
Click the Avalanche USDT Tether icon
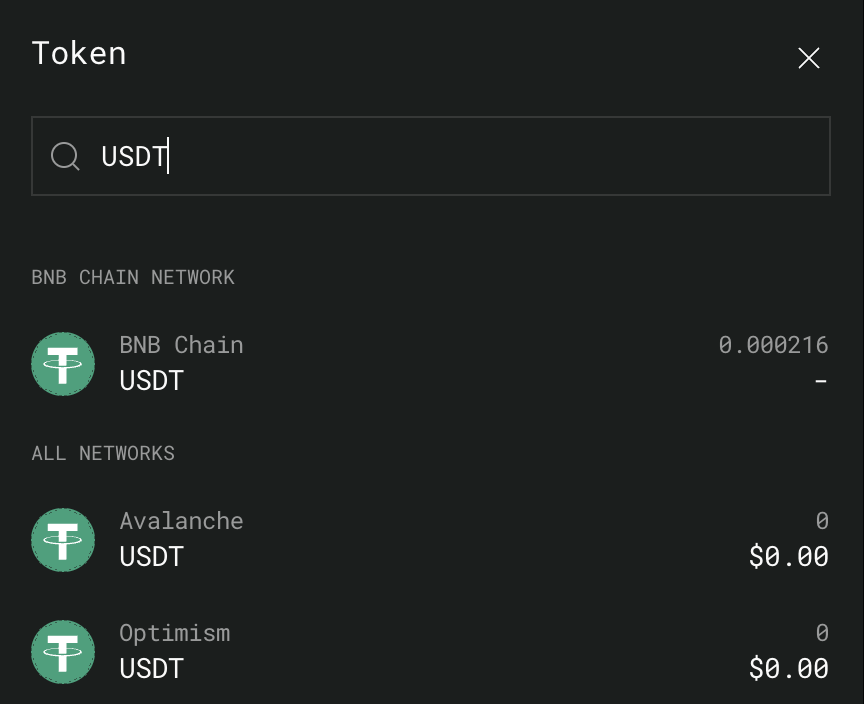point(63,540)
